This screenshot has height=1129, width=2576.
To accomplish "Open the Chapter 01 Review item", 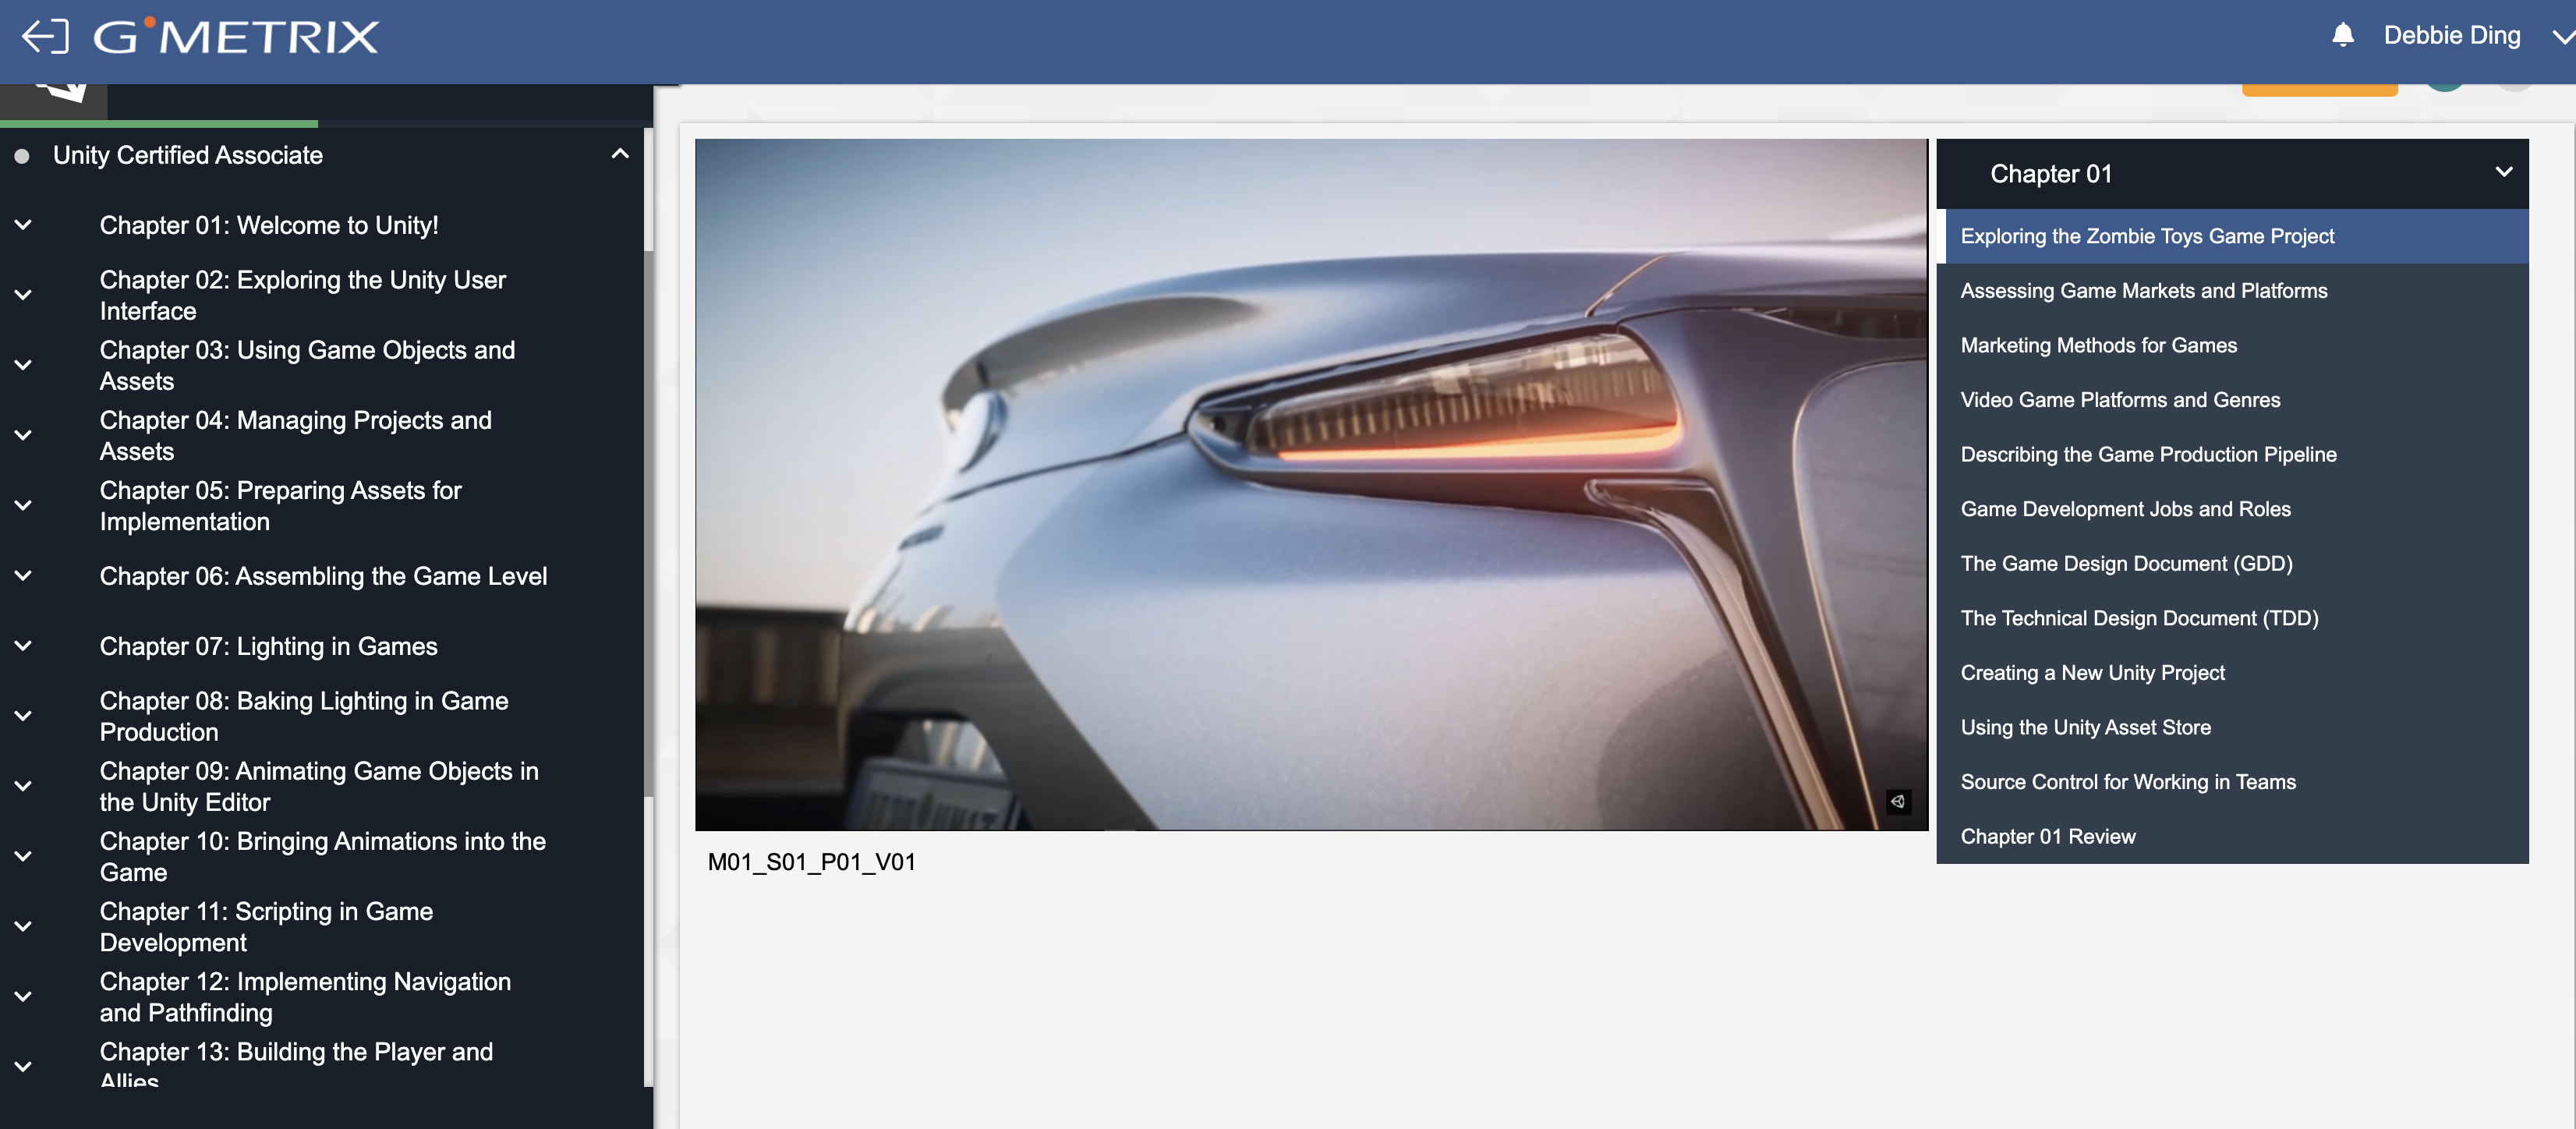I will 2047,836.
